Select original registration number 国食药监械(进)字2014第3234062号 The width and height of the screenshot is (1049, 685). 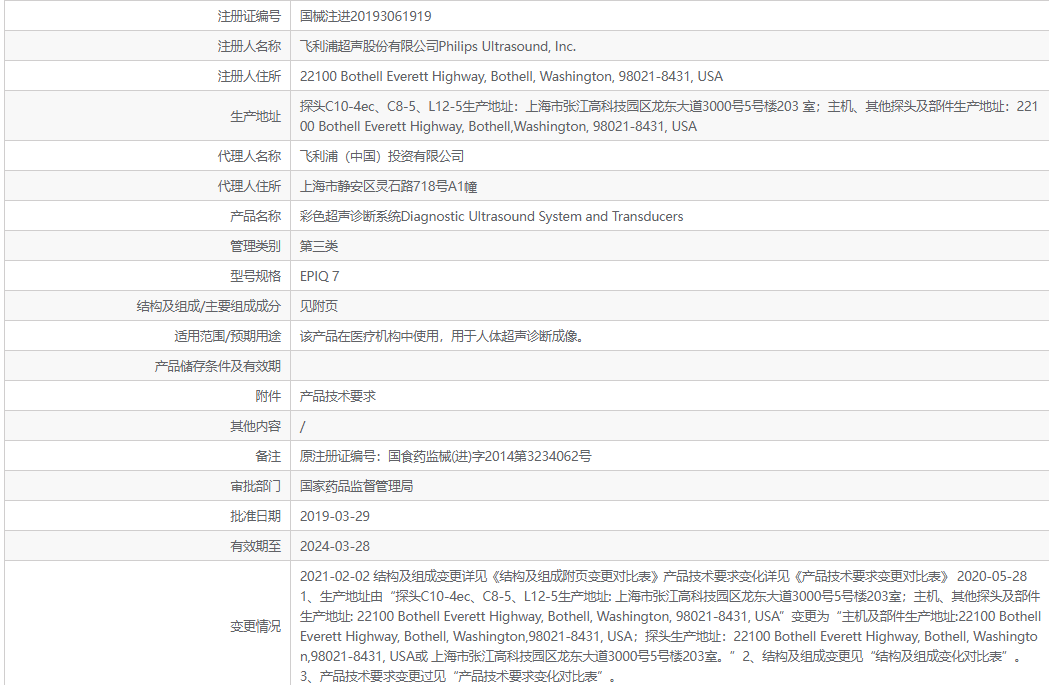[490, 456]
